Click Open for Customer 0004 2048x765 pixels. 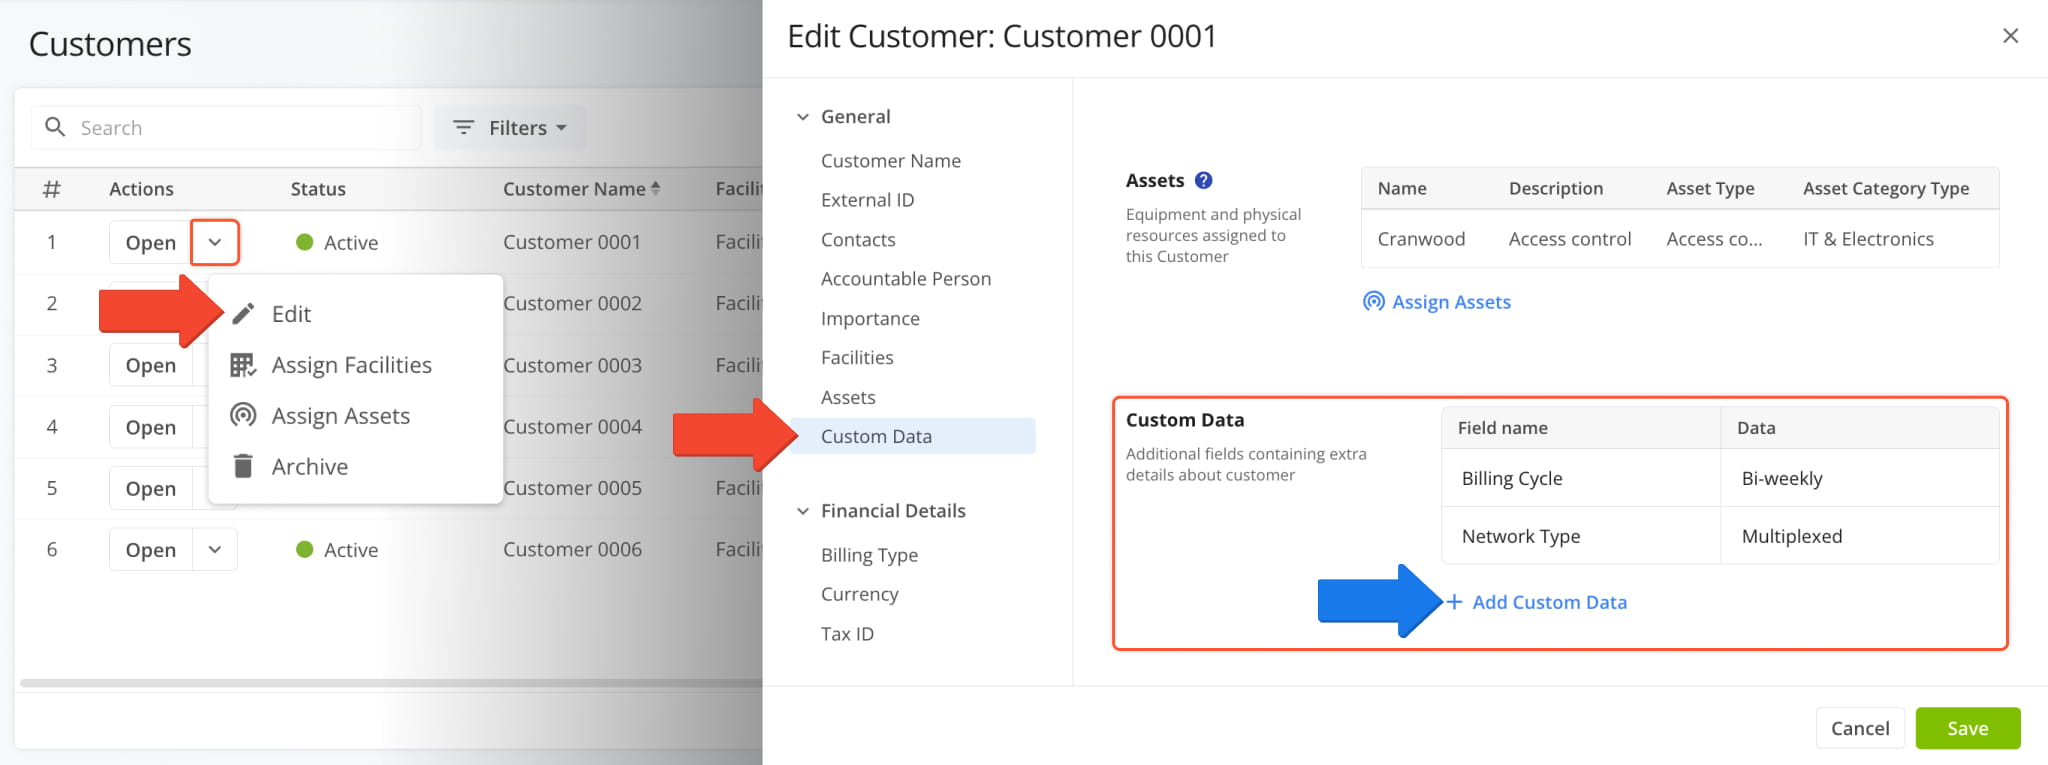[151, 427]
